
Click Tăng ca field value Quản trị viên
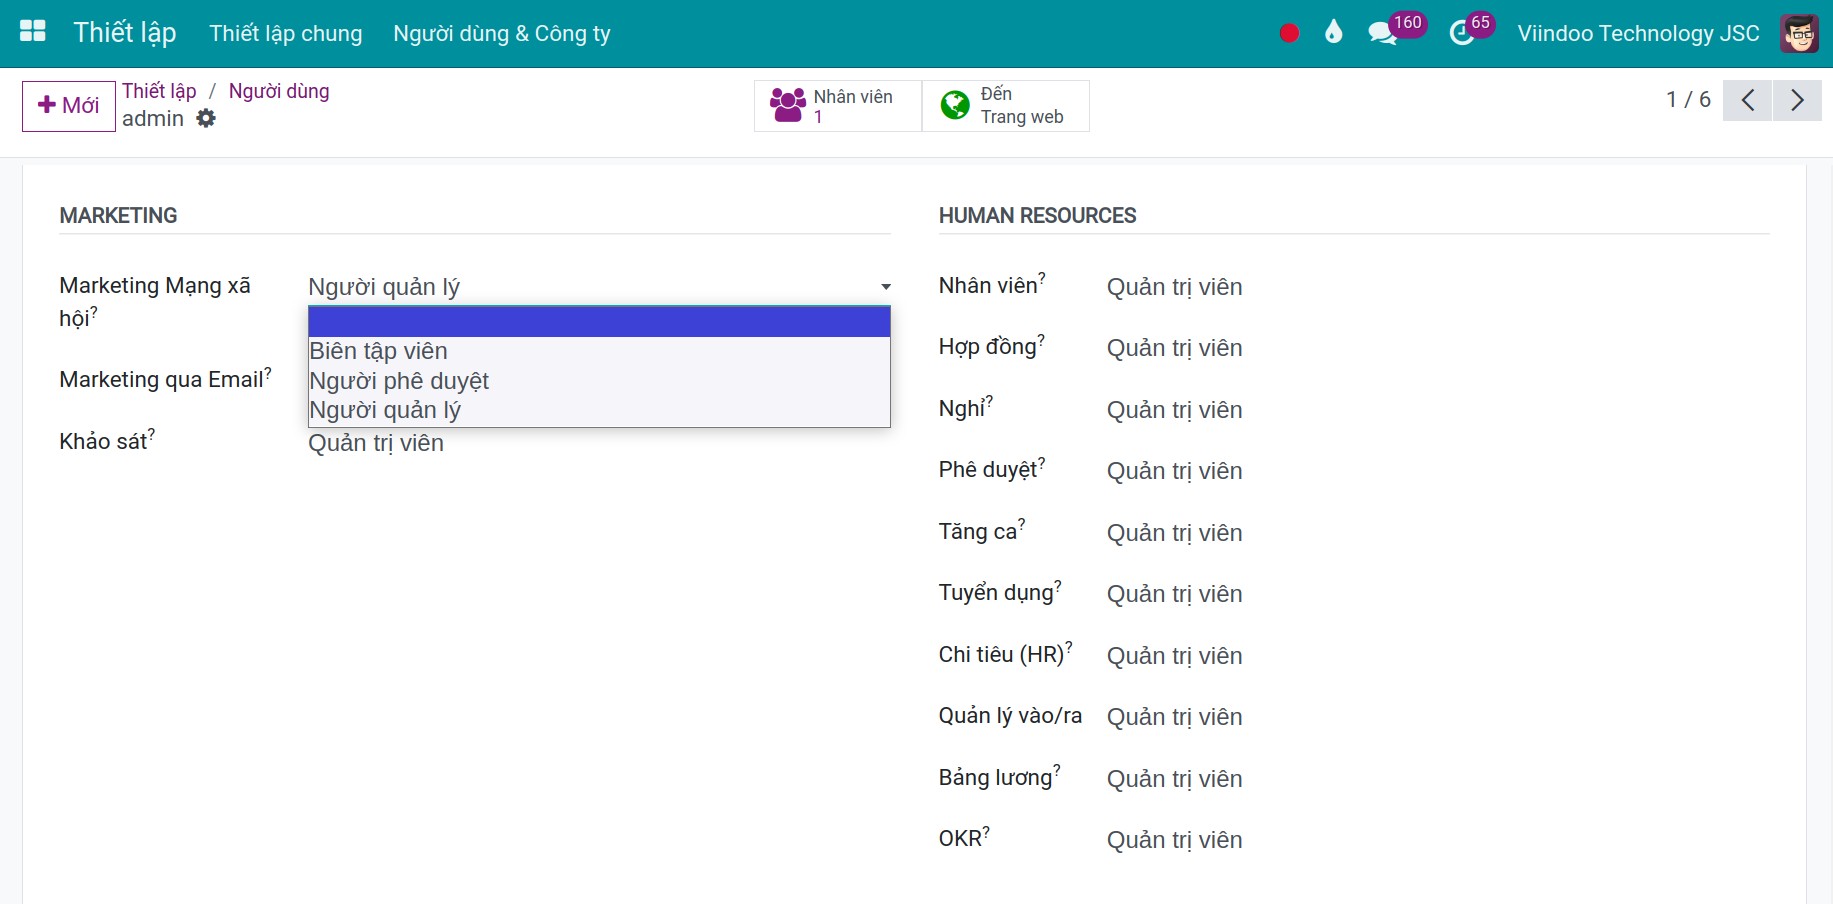1174,533
